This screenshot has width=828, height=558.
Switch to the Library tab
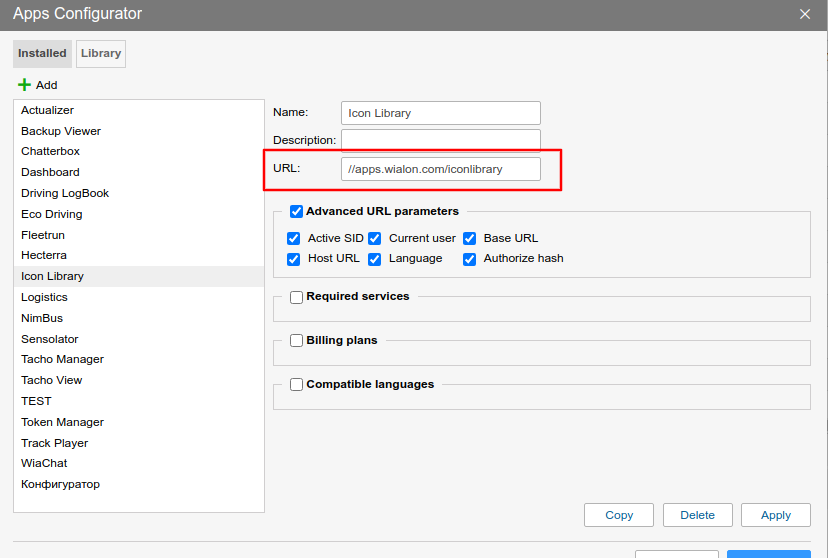pyautogui.click(x=101, y=54)
